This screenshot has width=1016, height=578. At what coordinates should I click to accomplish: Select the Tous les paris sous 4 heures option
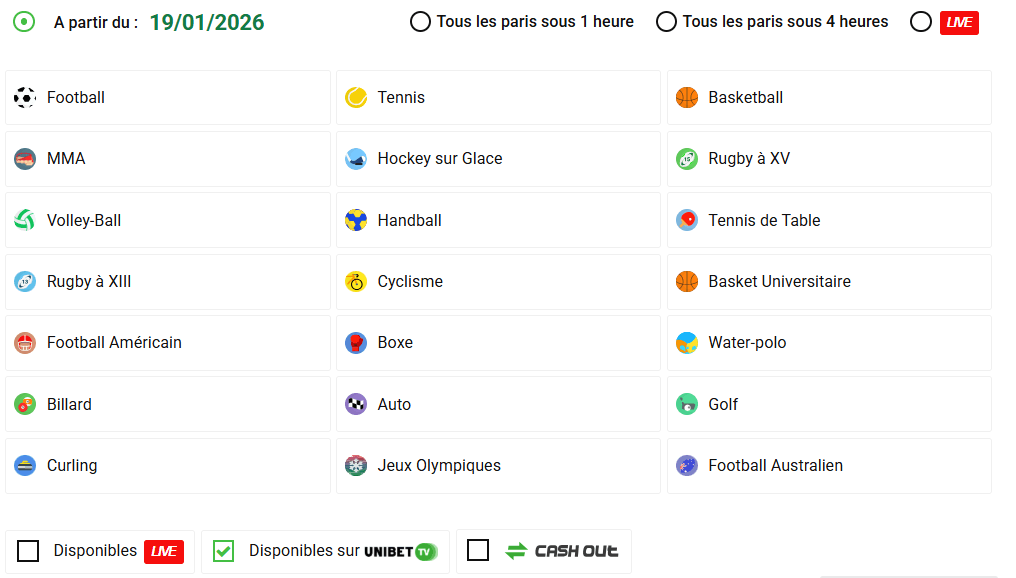666,21
